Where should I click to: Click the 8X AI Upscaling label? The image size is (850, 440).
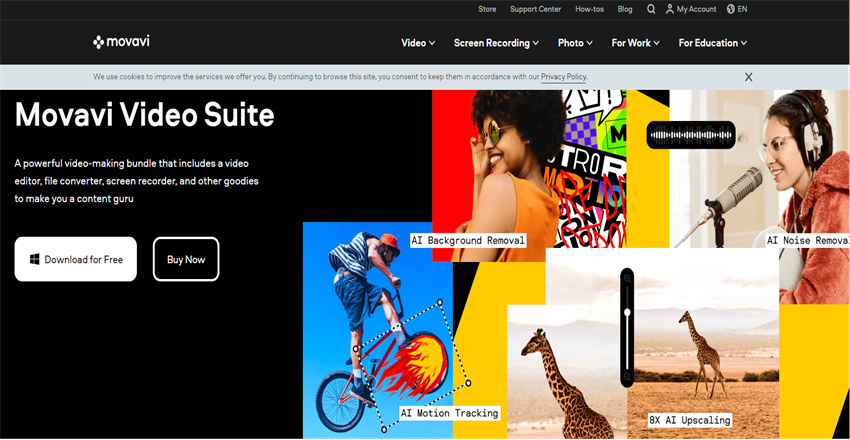[x=690, y=419]
